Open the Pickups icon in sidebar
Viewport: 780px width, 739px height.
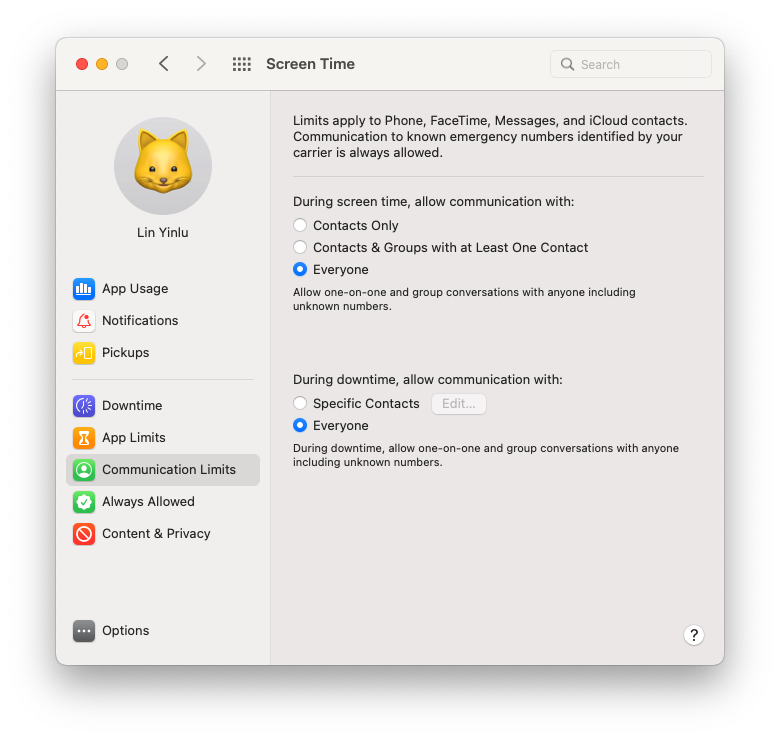[84, 353]
